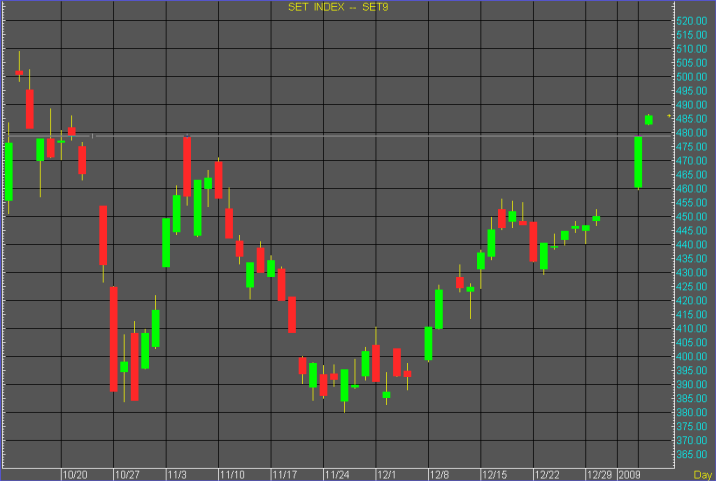716x481 pixels.
Task: Click the 465.00 price label
Action: point(692,175)
